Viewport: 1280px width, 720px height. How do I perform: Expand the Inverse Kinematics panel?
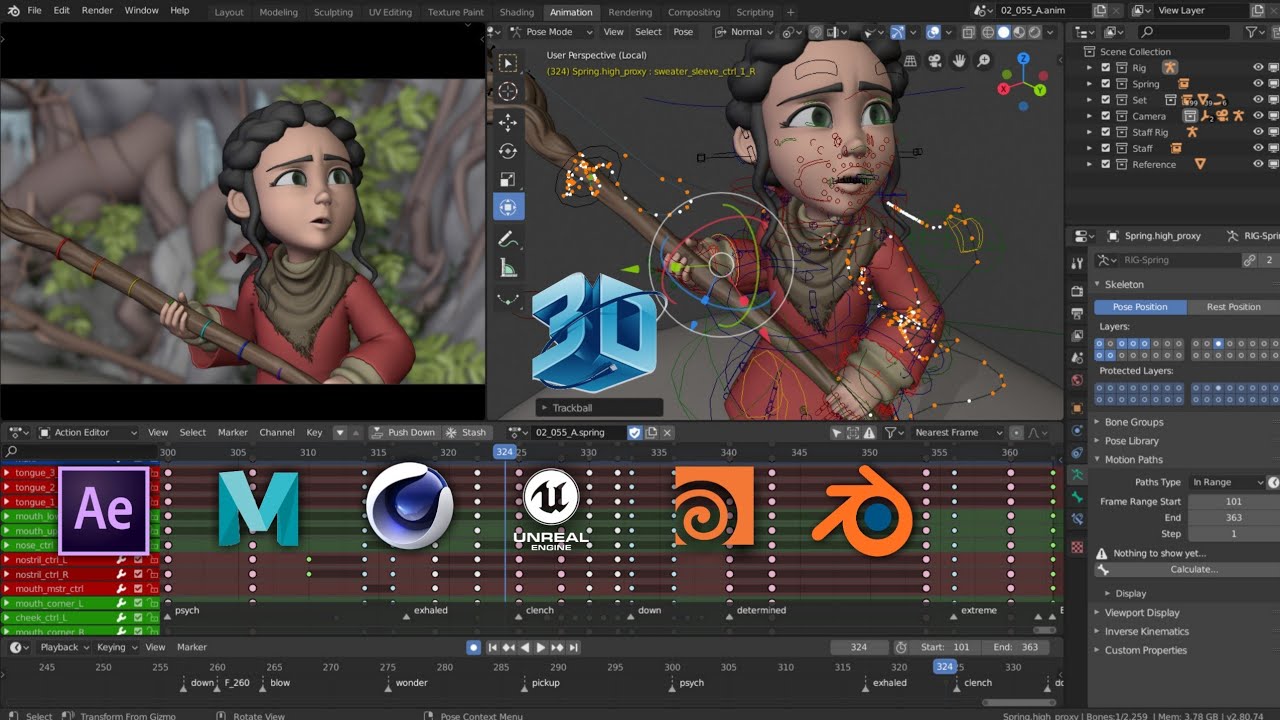[x=1146, y=631]
